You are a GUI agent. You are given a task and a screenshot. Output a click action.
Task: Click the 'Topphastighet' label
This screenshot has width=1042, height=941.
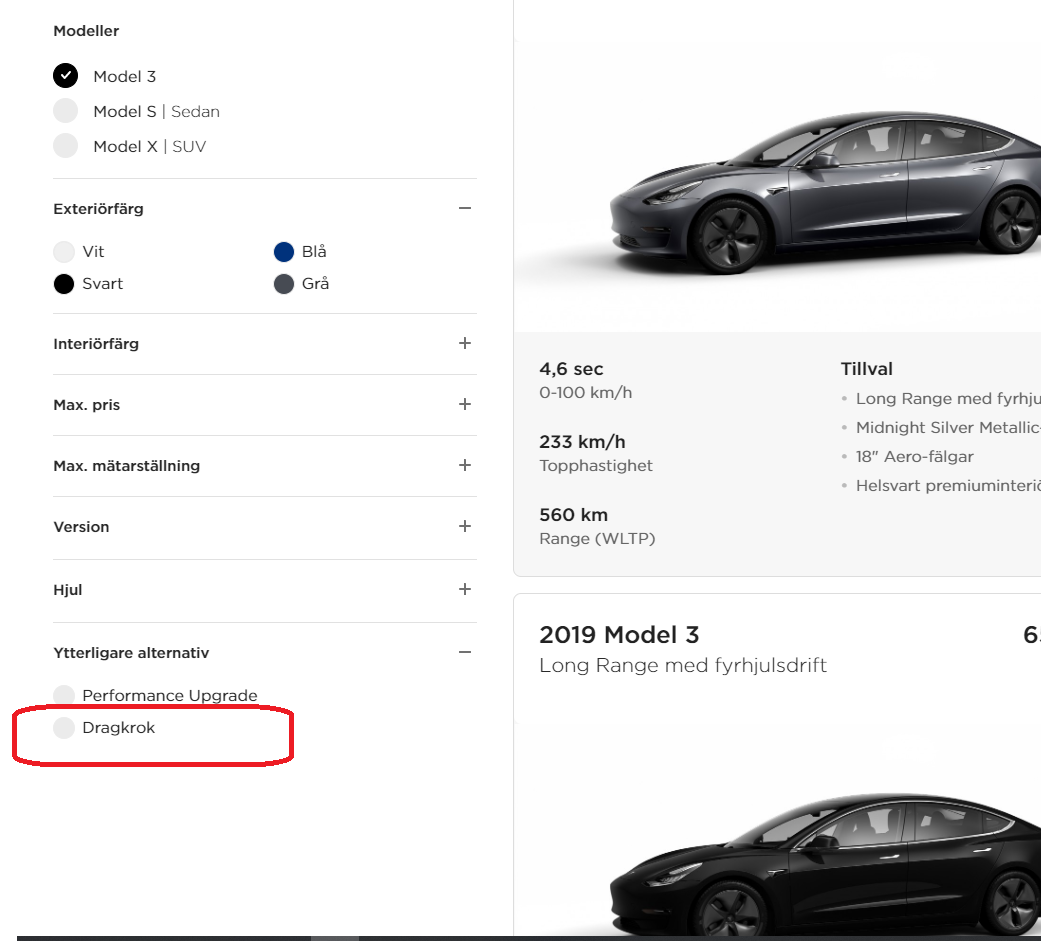pos(595,465)
